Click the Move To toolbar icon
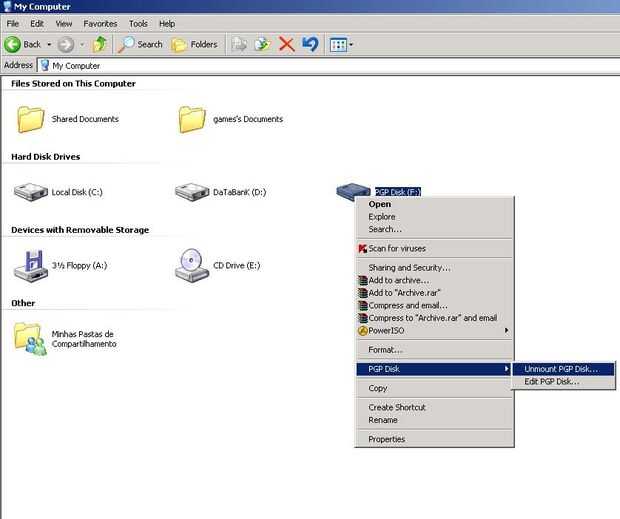Viewport: 620px width, 519px height. coord(239,44)
